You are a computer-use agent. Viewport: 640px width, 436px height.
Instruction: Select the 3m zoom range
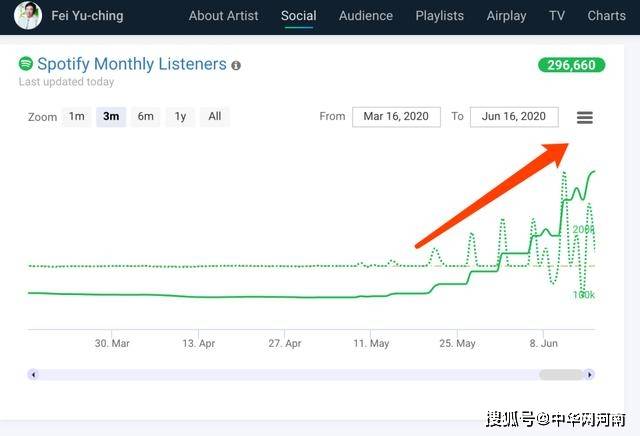pos(111,117)
